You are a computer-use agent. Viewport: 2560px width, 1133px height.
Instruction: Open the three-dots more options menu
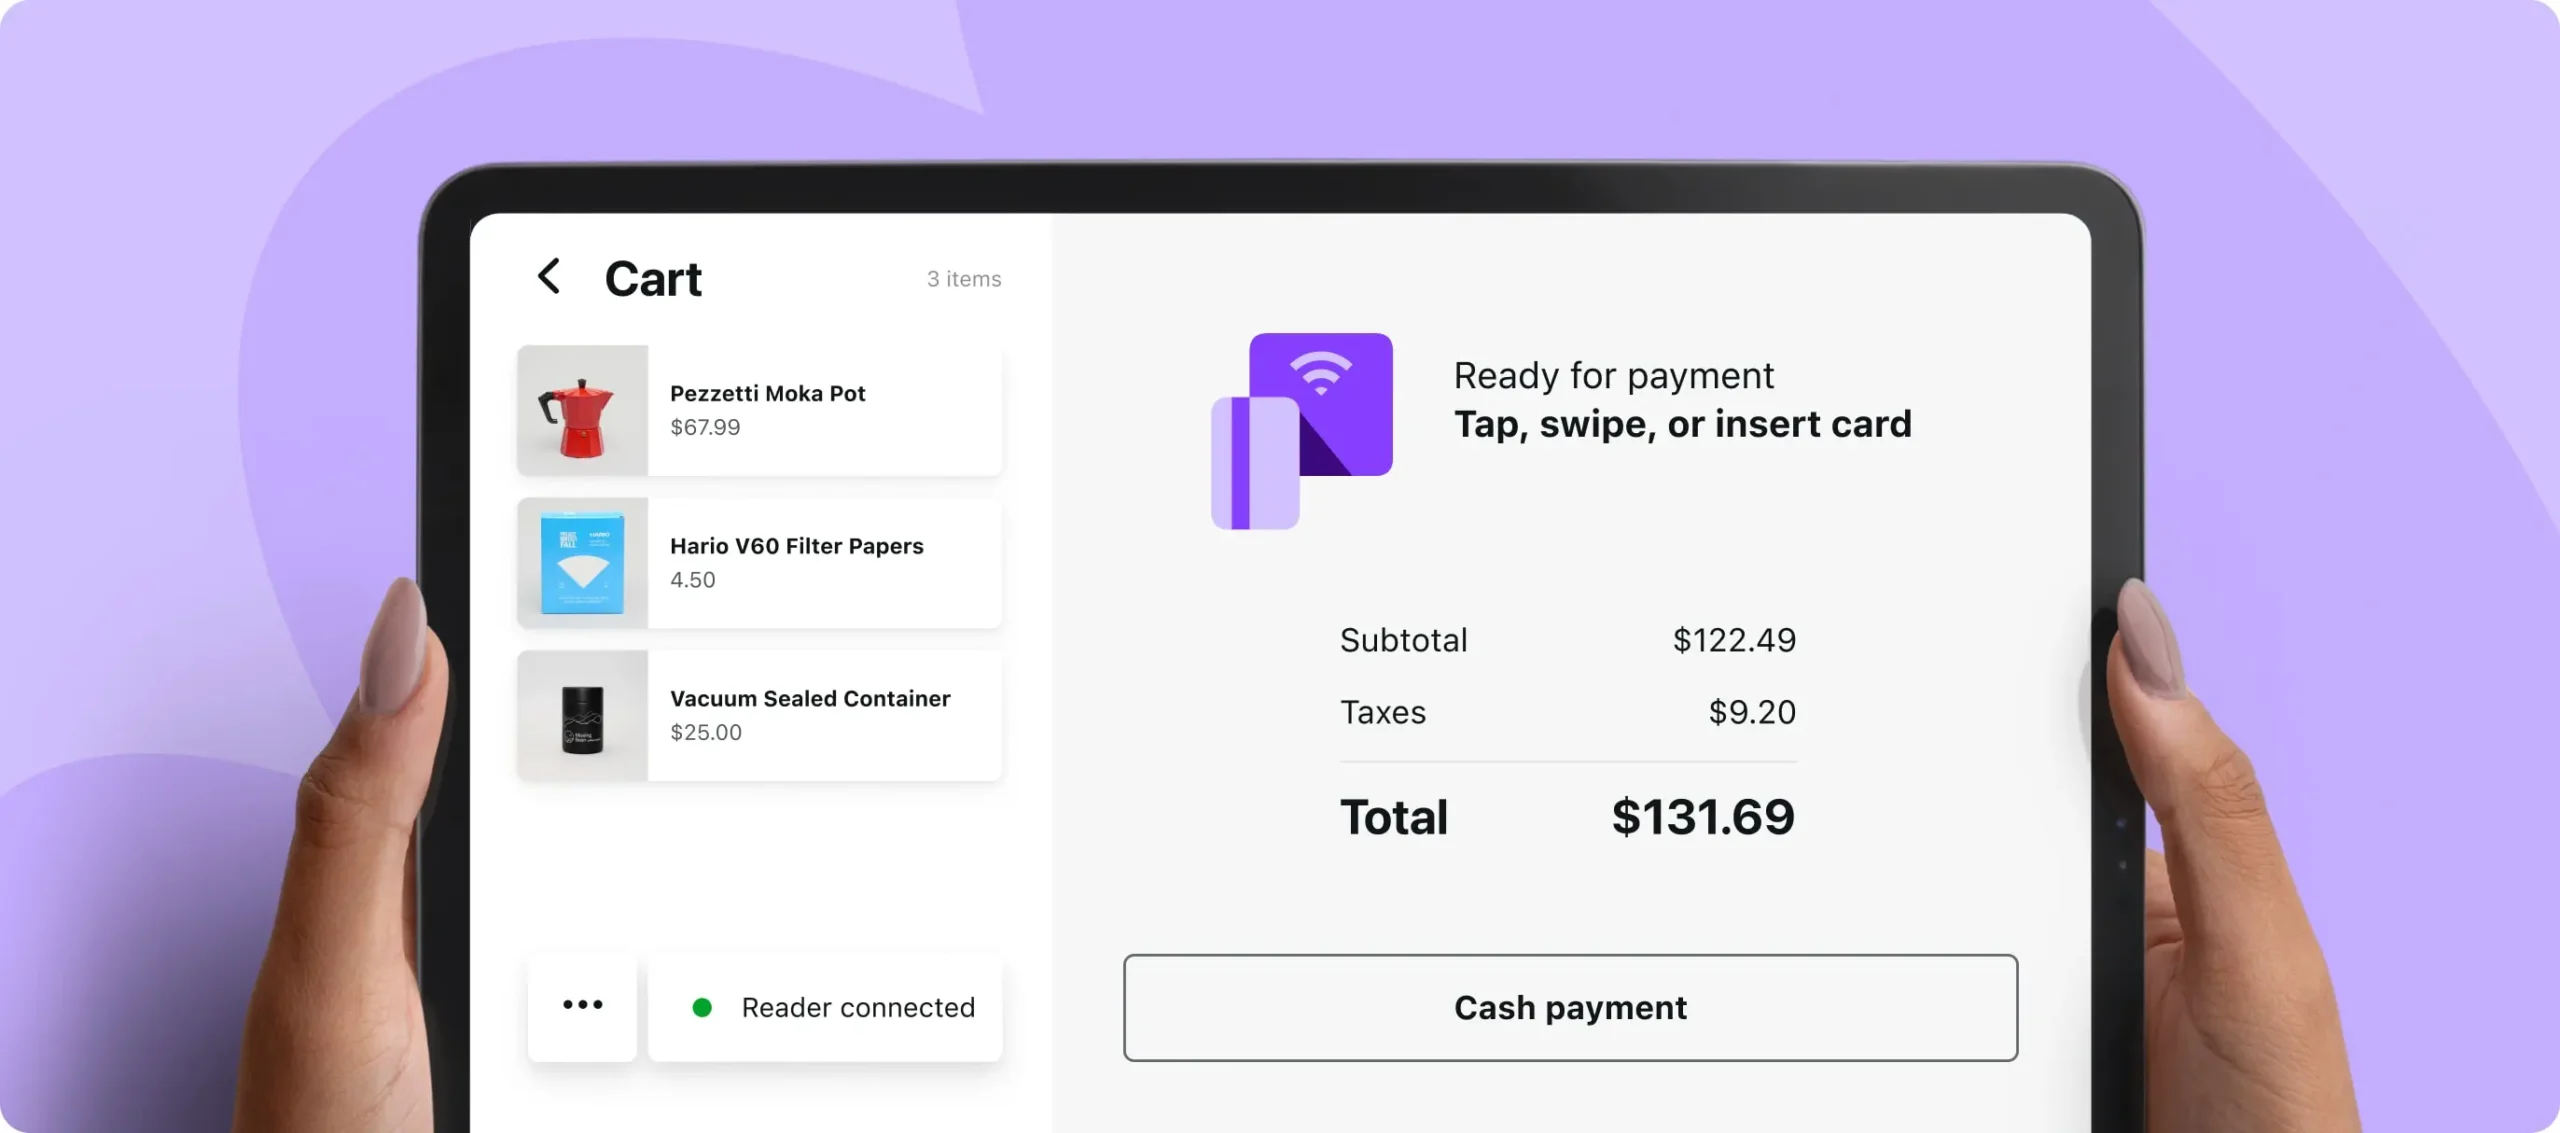[582, 1006]
